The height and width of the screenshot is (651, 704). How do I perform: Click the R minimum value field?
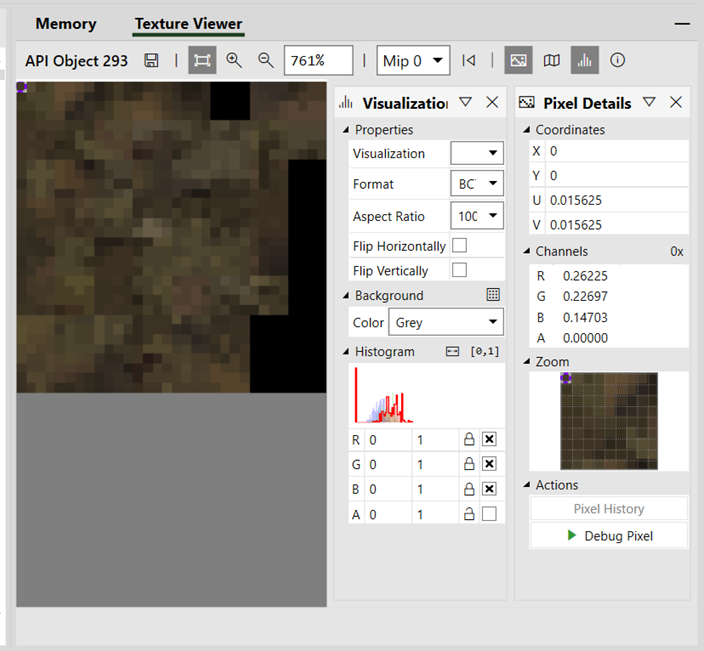click(x=389, y=440)
